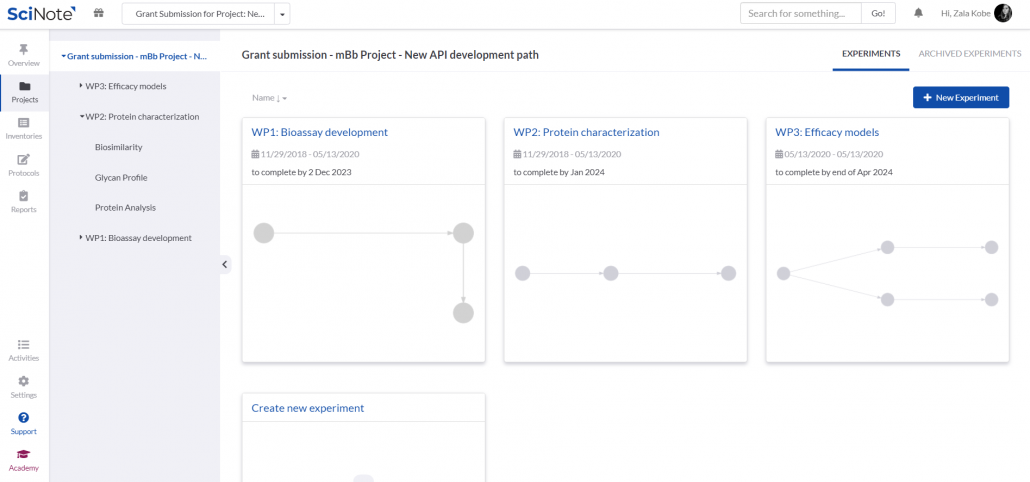Open Settings gear in sidebar
The width and height of the screenshot is (1030, 482).
(x=24, y=381)
